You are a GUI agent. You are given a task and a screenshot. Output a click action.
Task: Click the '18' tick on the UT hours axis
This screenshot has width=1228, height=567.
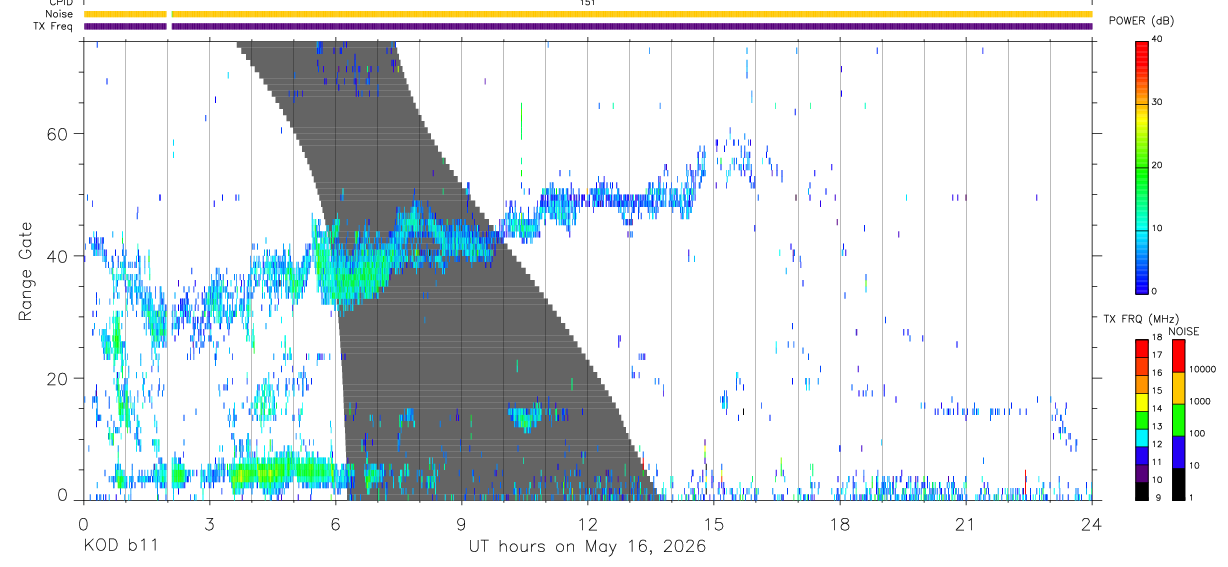coord(840,524)
